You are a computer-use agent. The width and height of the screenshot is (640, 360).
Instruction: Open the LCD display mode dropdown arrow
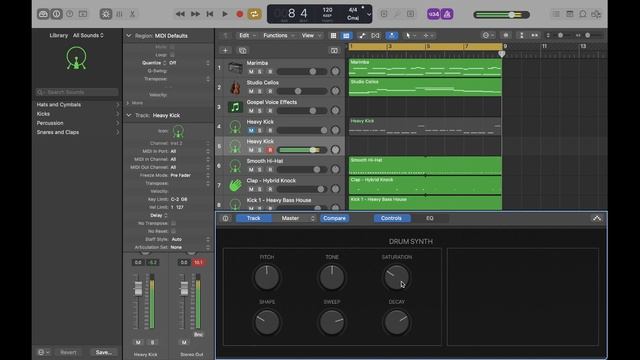pos(369,14)
